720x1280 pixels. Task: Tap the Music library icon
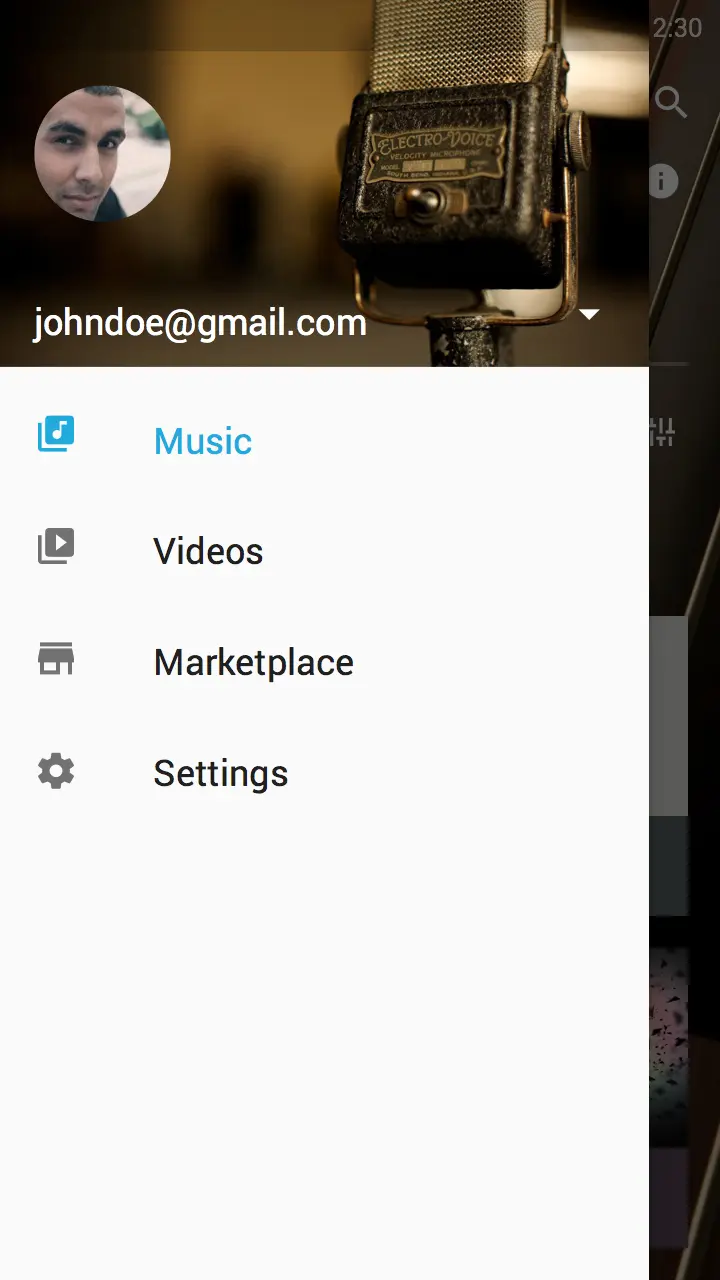coord(56,435)
